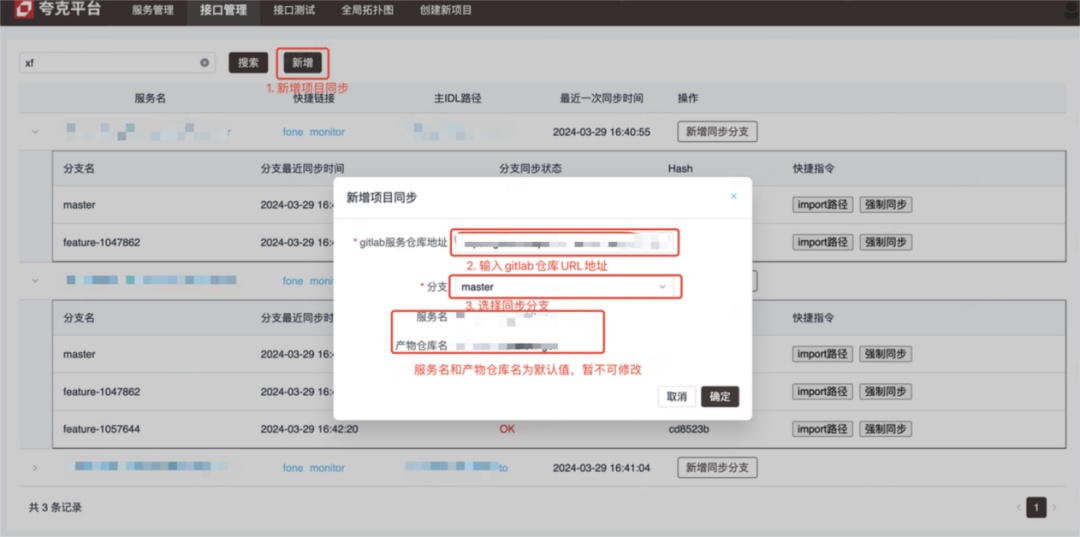Click the cd8523b hash value
Screen dimensions: 1080x537
(689, 429)
